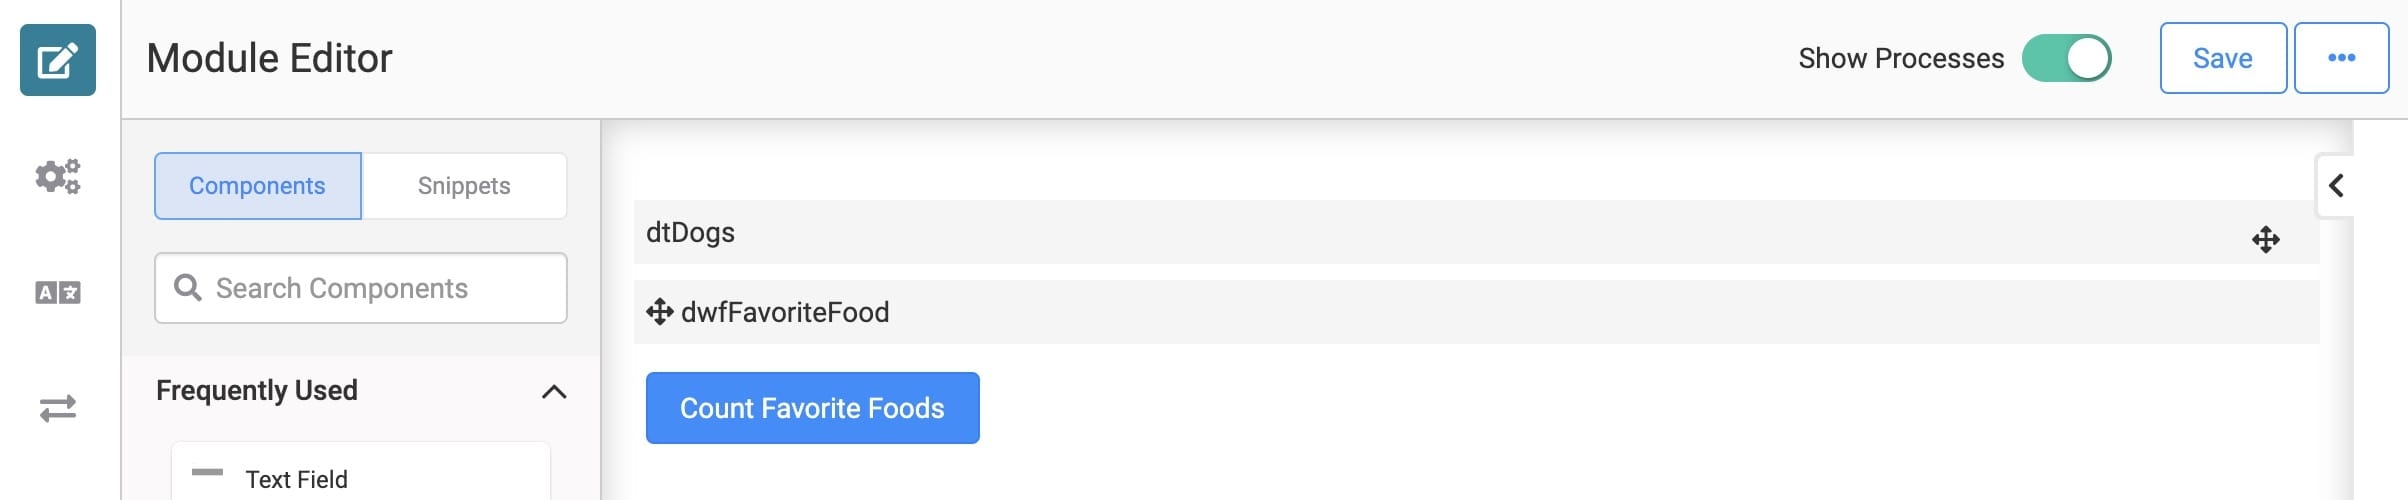Select the dtDogs component row
Screen dimensions: 2408x500
tap(1476, 232)
